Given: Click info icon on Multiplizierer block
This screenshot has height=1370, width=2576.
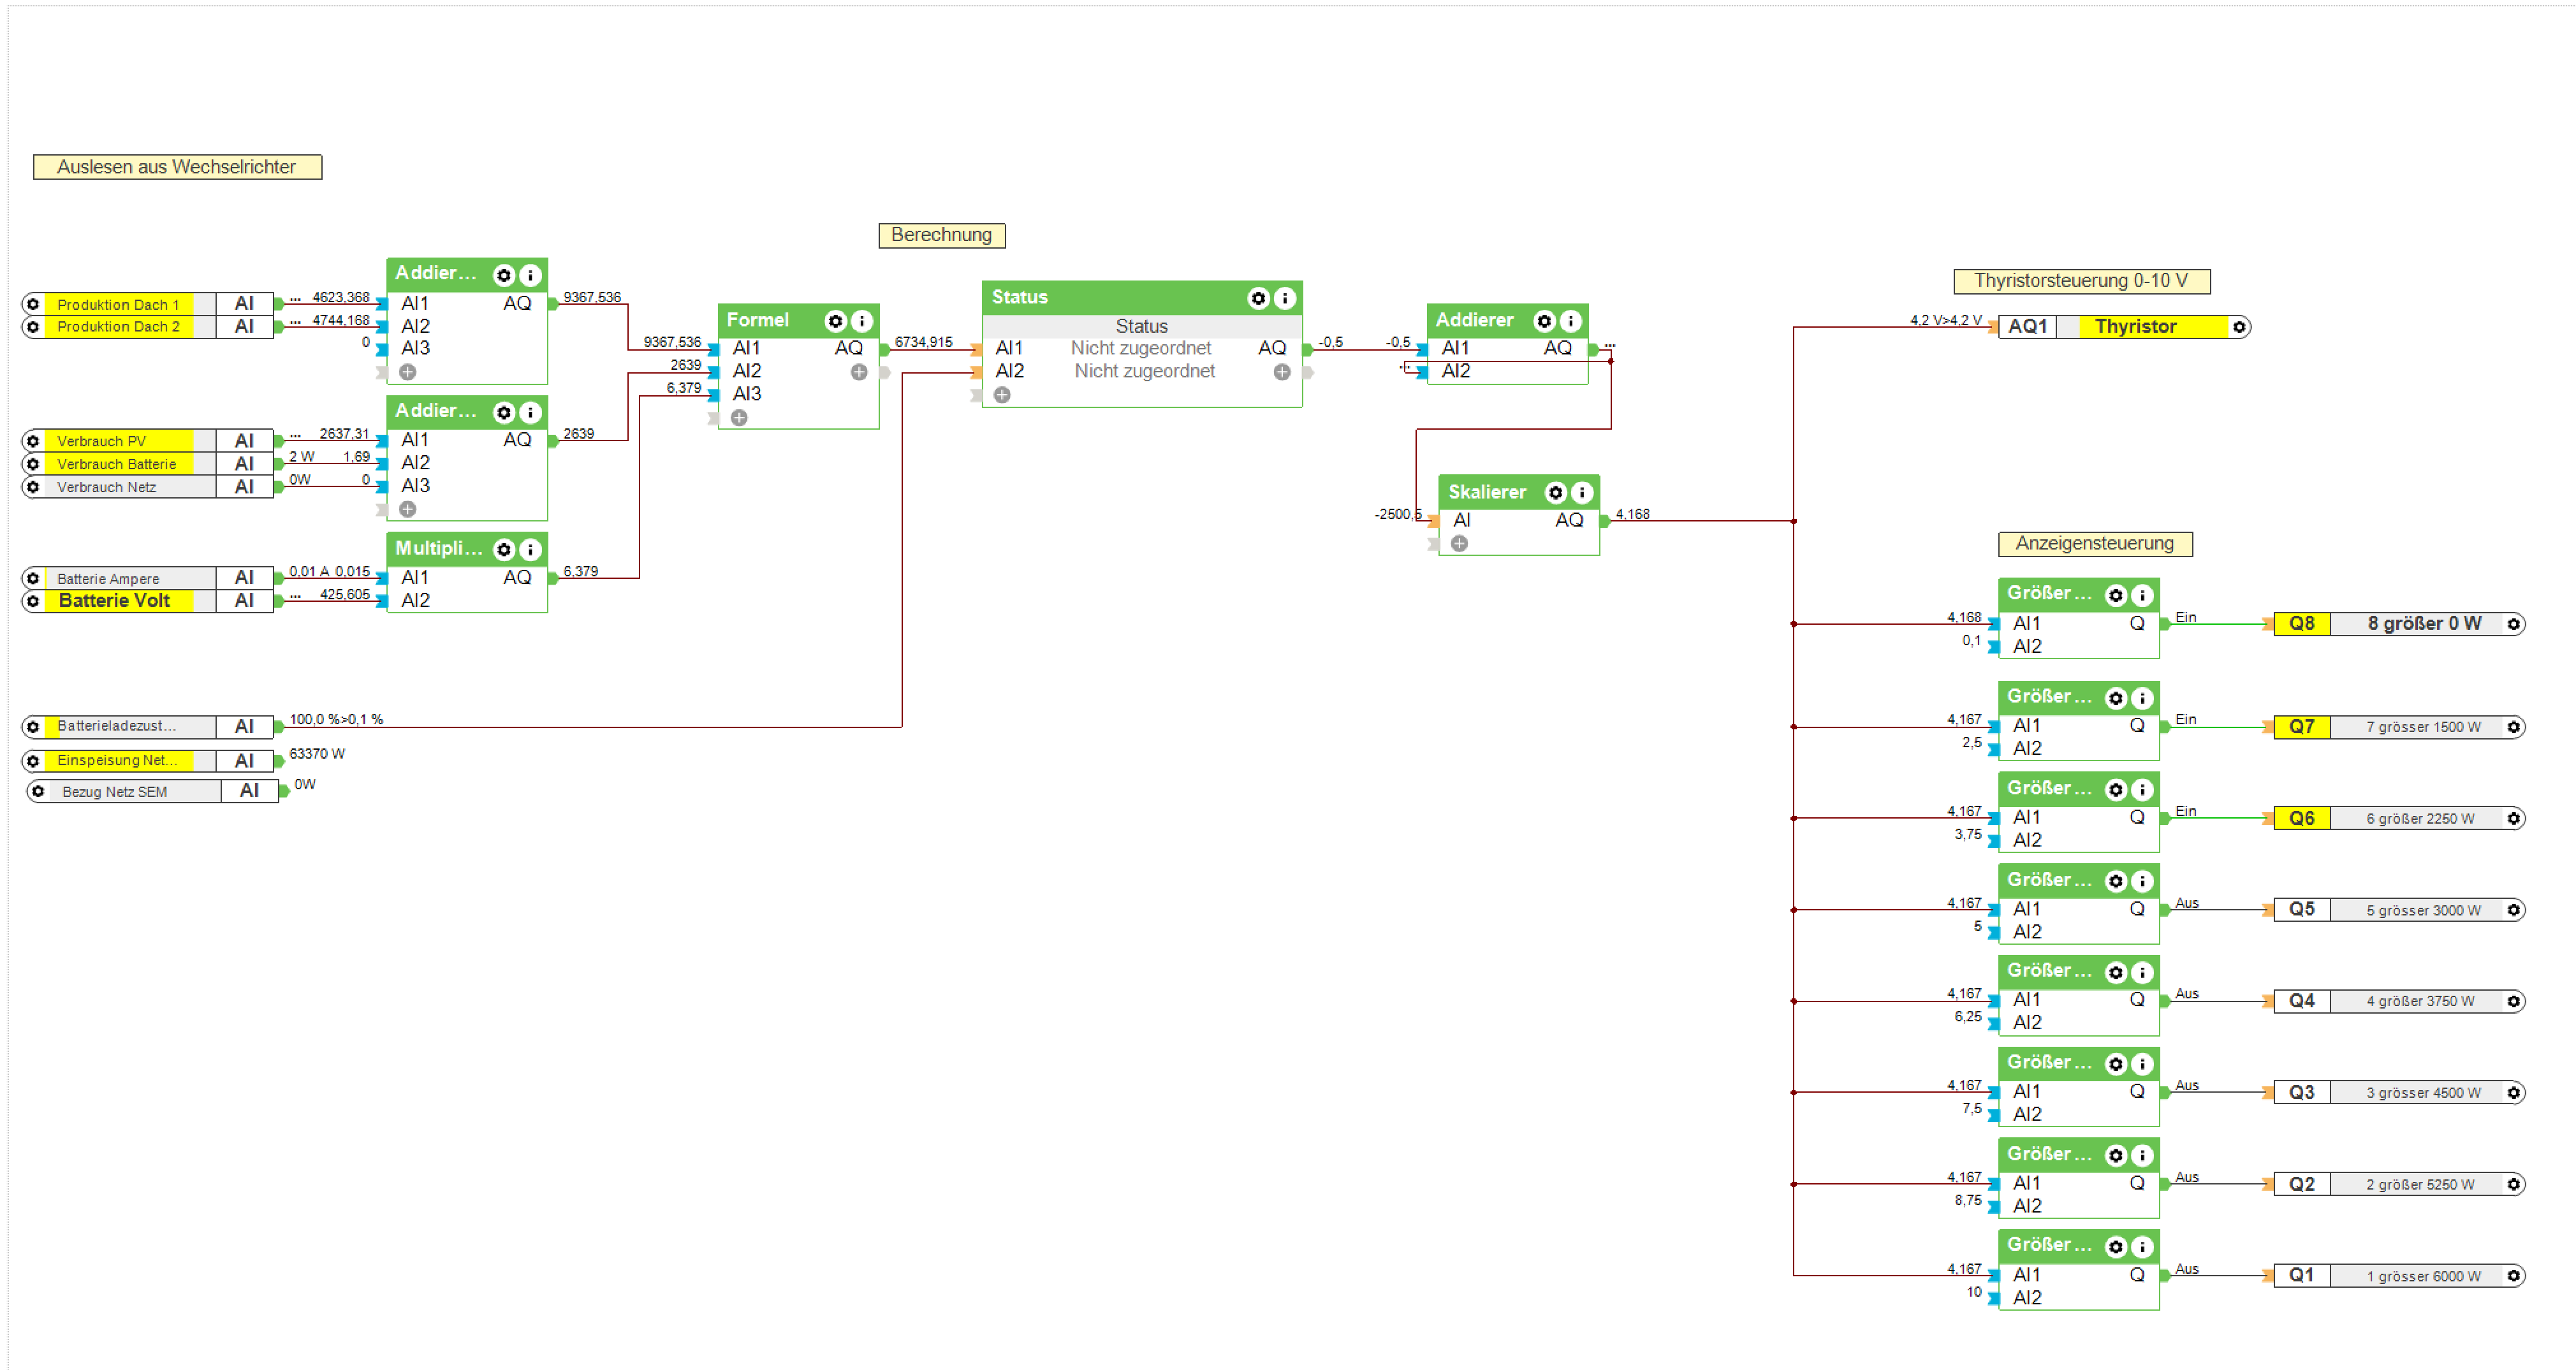Looking at the screenshot, I should click(x=531, y=550).
